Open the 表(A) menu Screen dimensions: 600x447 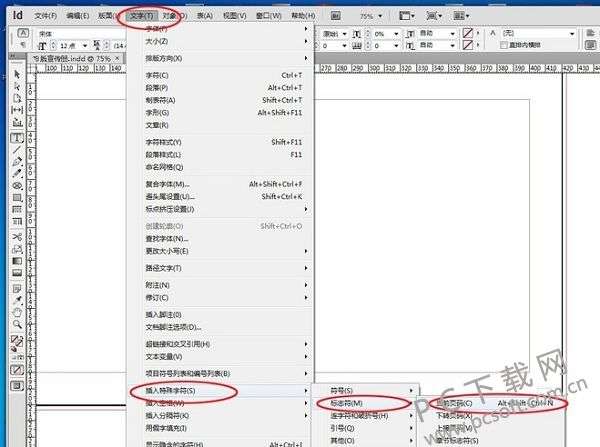click(x=205, y=16)
